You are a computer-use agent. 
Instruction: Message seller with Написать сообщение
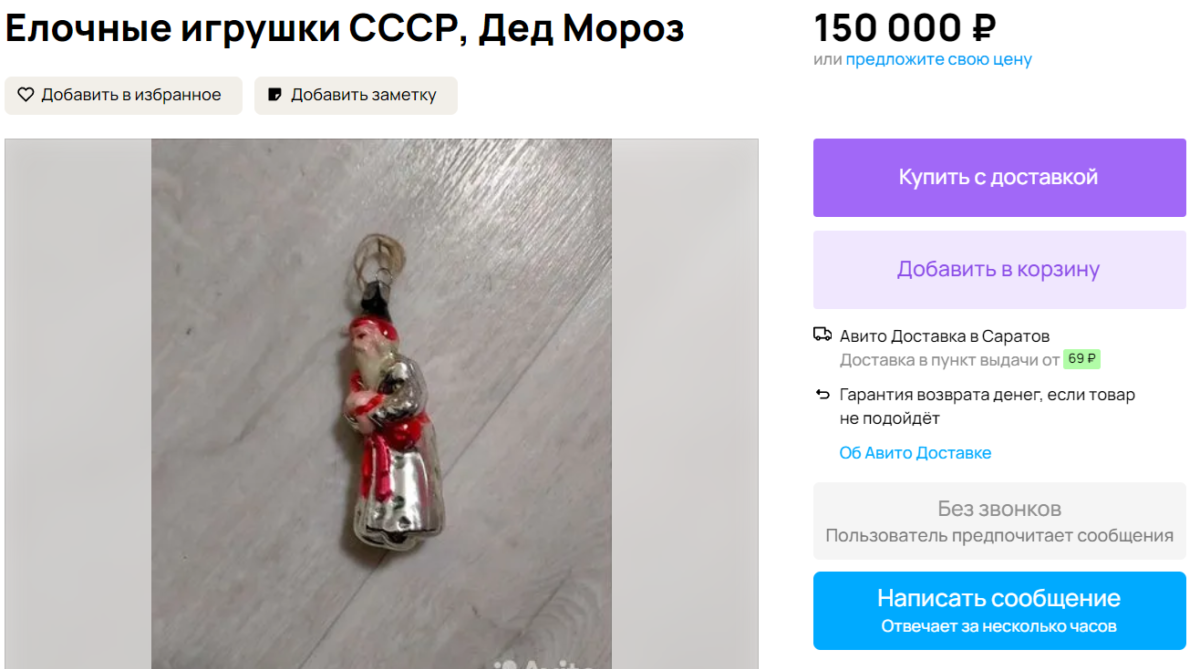point(999,610)
